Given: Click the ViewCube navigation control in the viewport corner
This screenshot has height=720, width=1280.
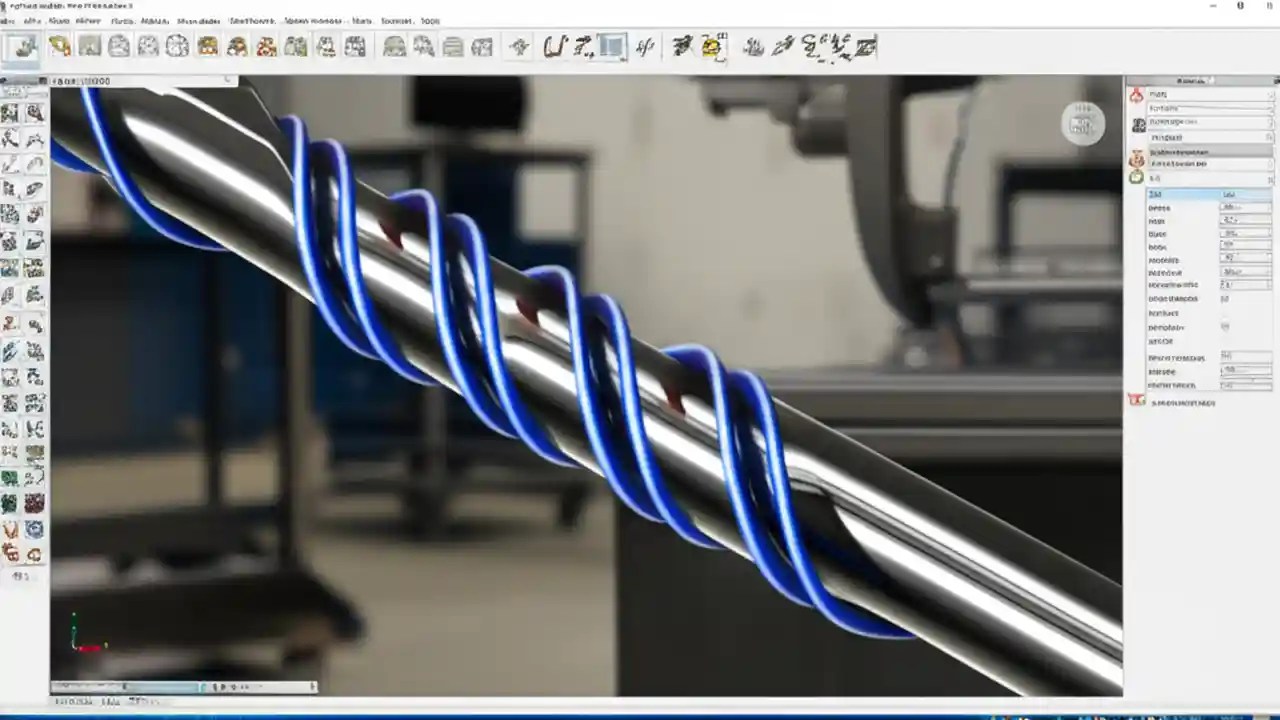Looking at the screenshot, I should tap(1083, 124).
